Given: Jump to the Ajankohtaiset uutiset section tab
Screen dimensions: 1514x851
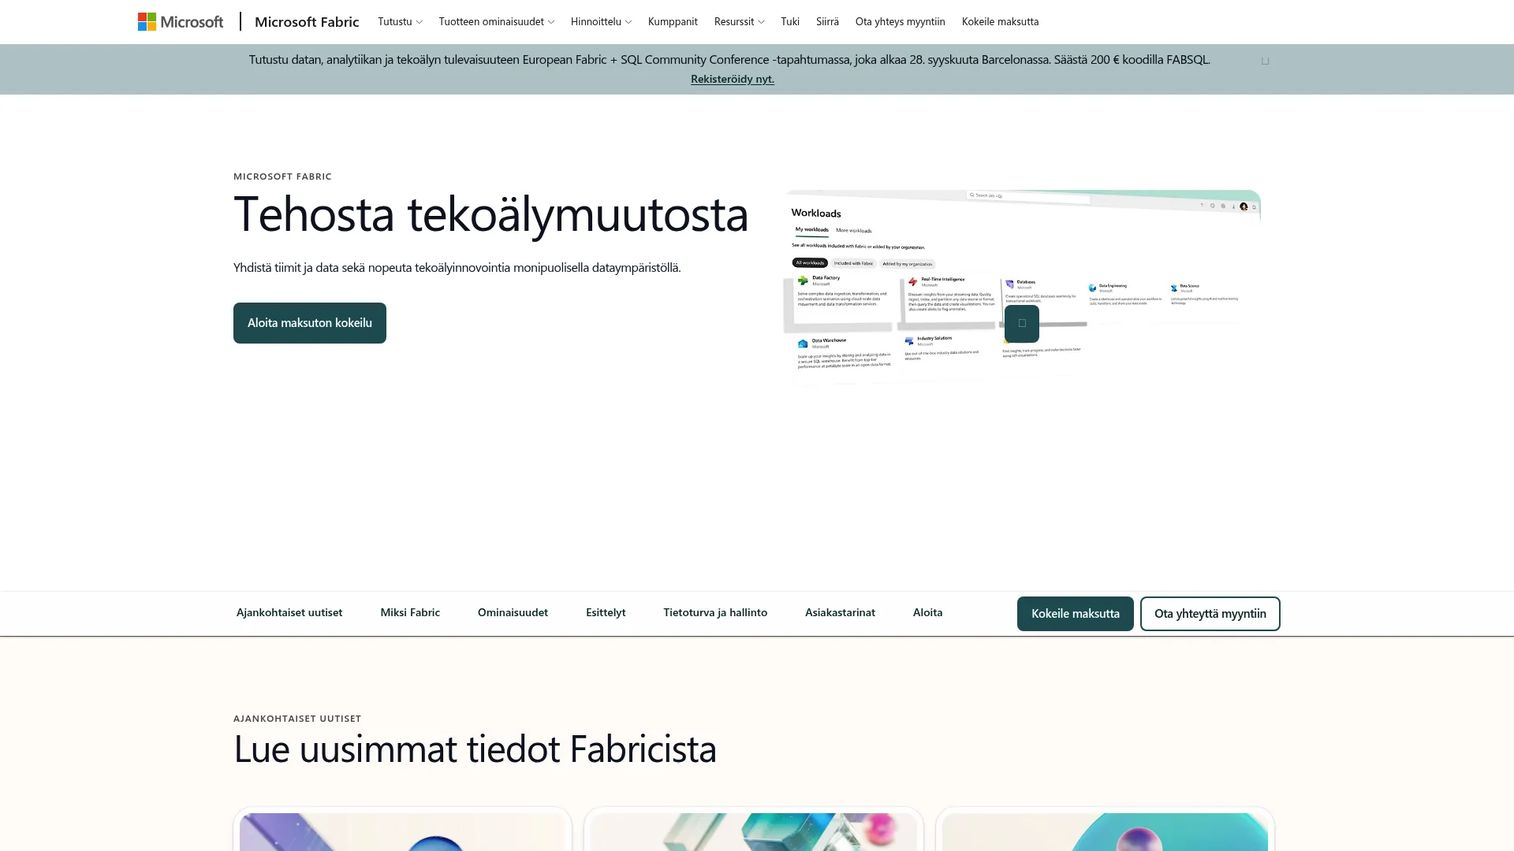Looking at the screenshot, I should point(289,613).
